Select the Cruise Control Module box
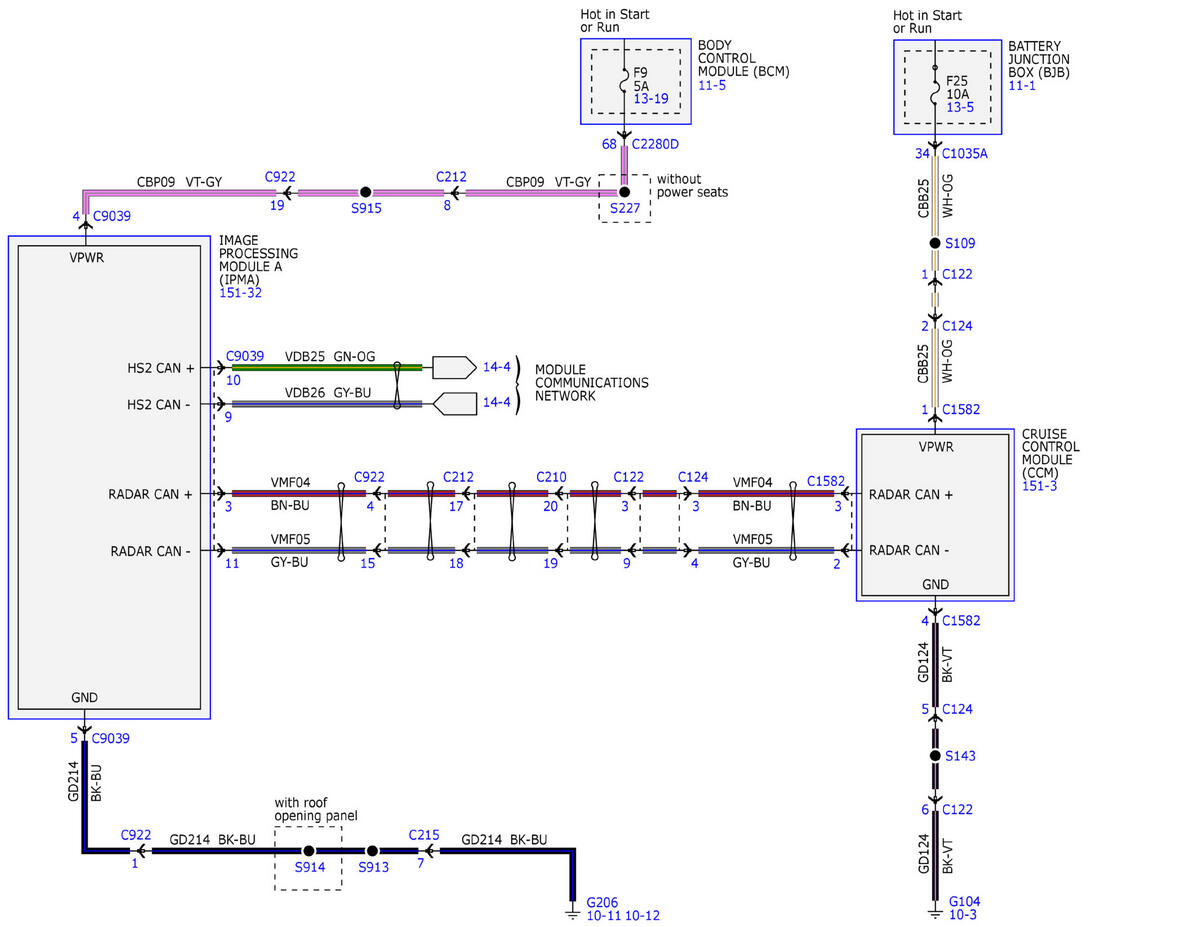1200x927 pixels. pyautogui.click(x=935, y=516)
